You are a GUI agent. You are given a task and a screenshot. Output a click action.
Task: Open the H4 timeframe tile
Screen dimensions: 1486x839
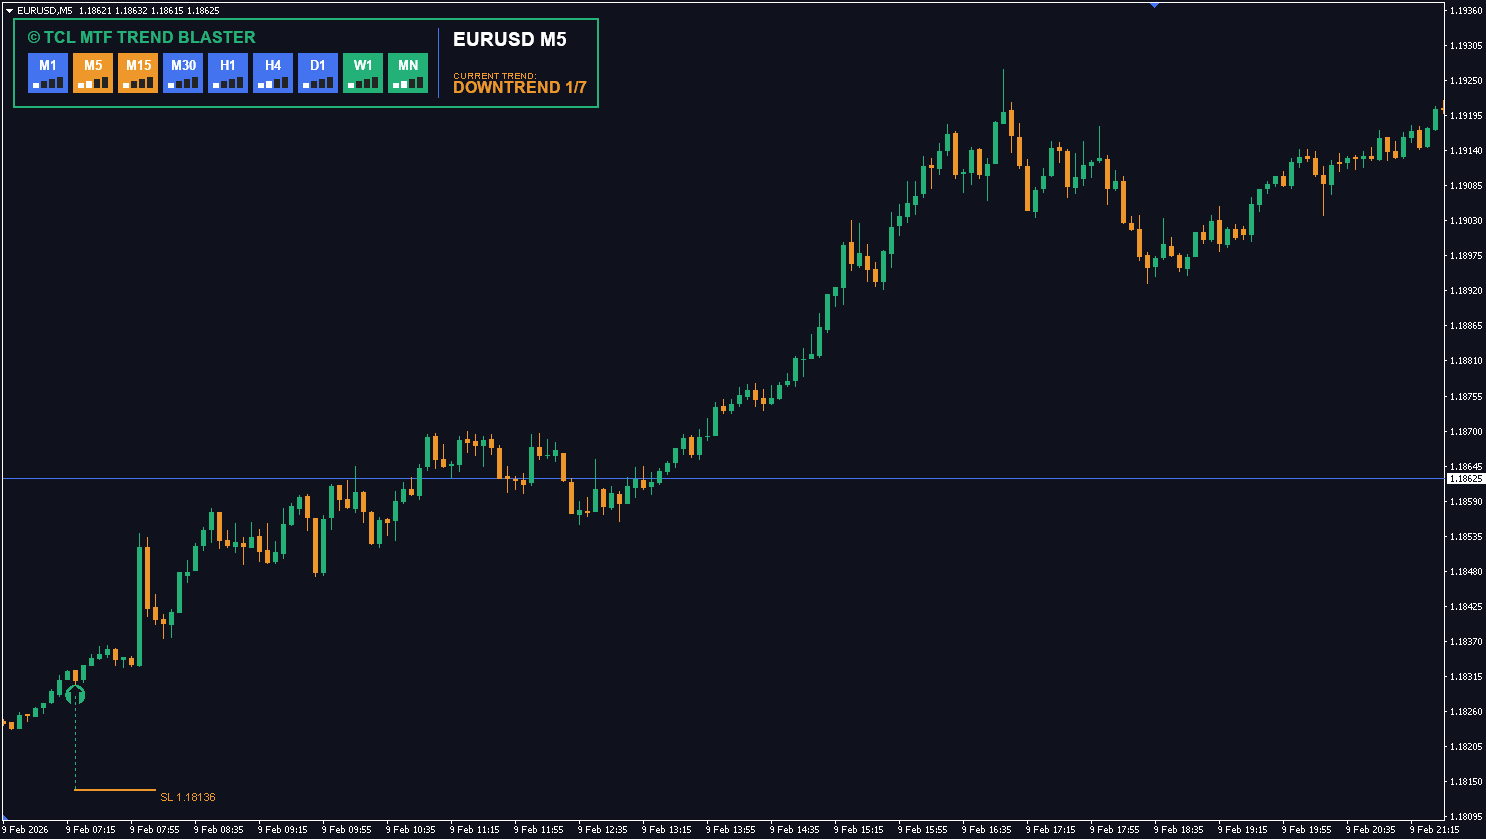click(273, 73)
